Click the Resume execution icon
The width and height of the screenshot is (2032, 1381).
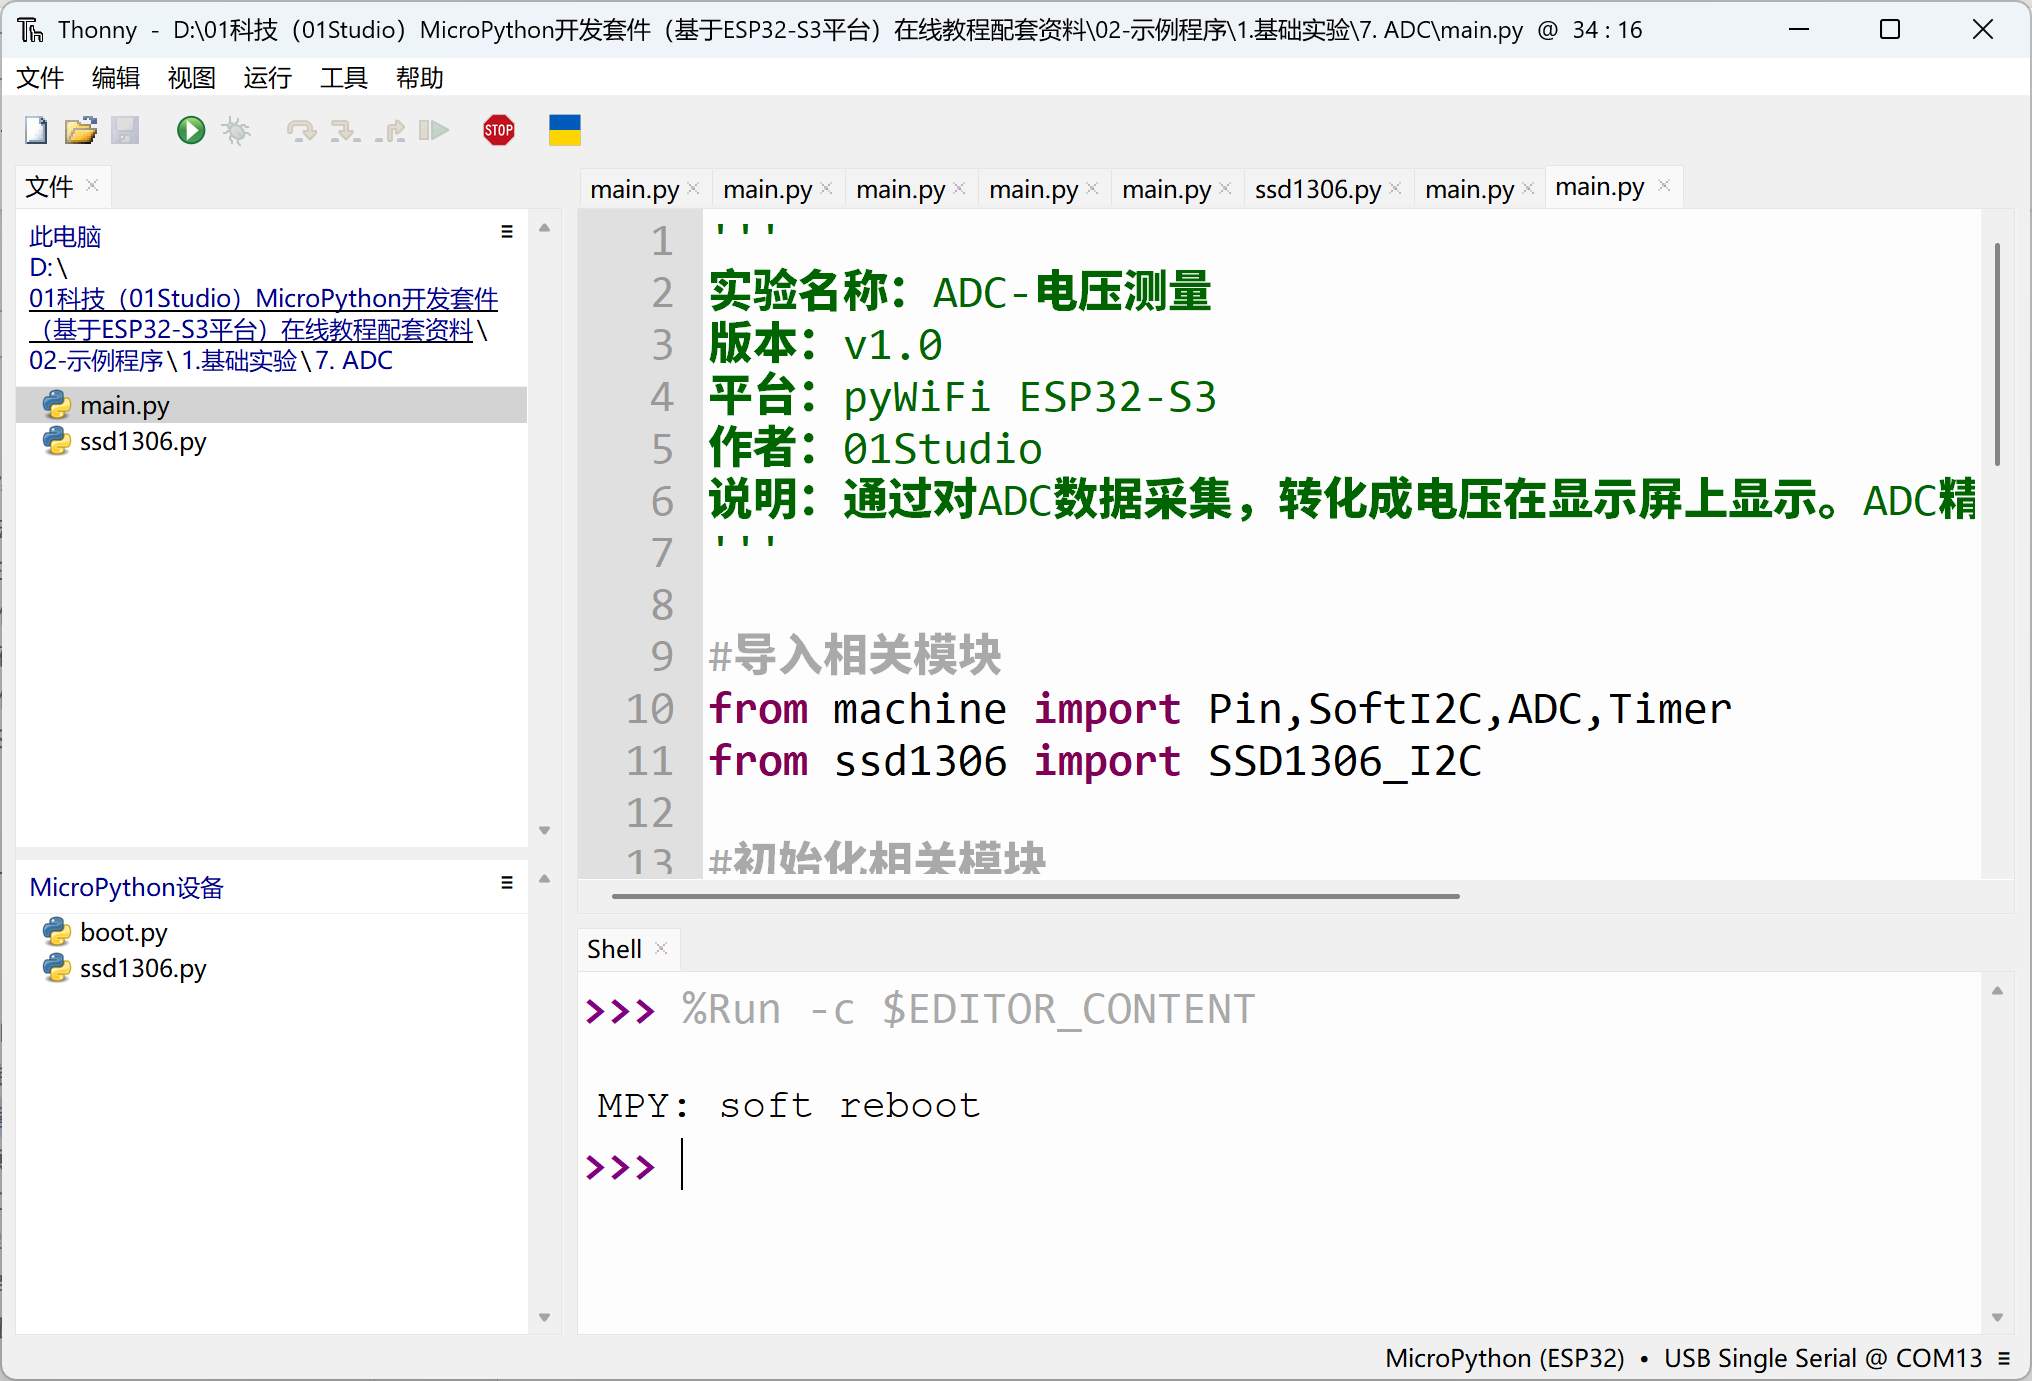click(433, 130)
